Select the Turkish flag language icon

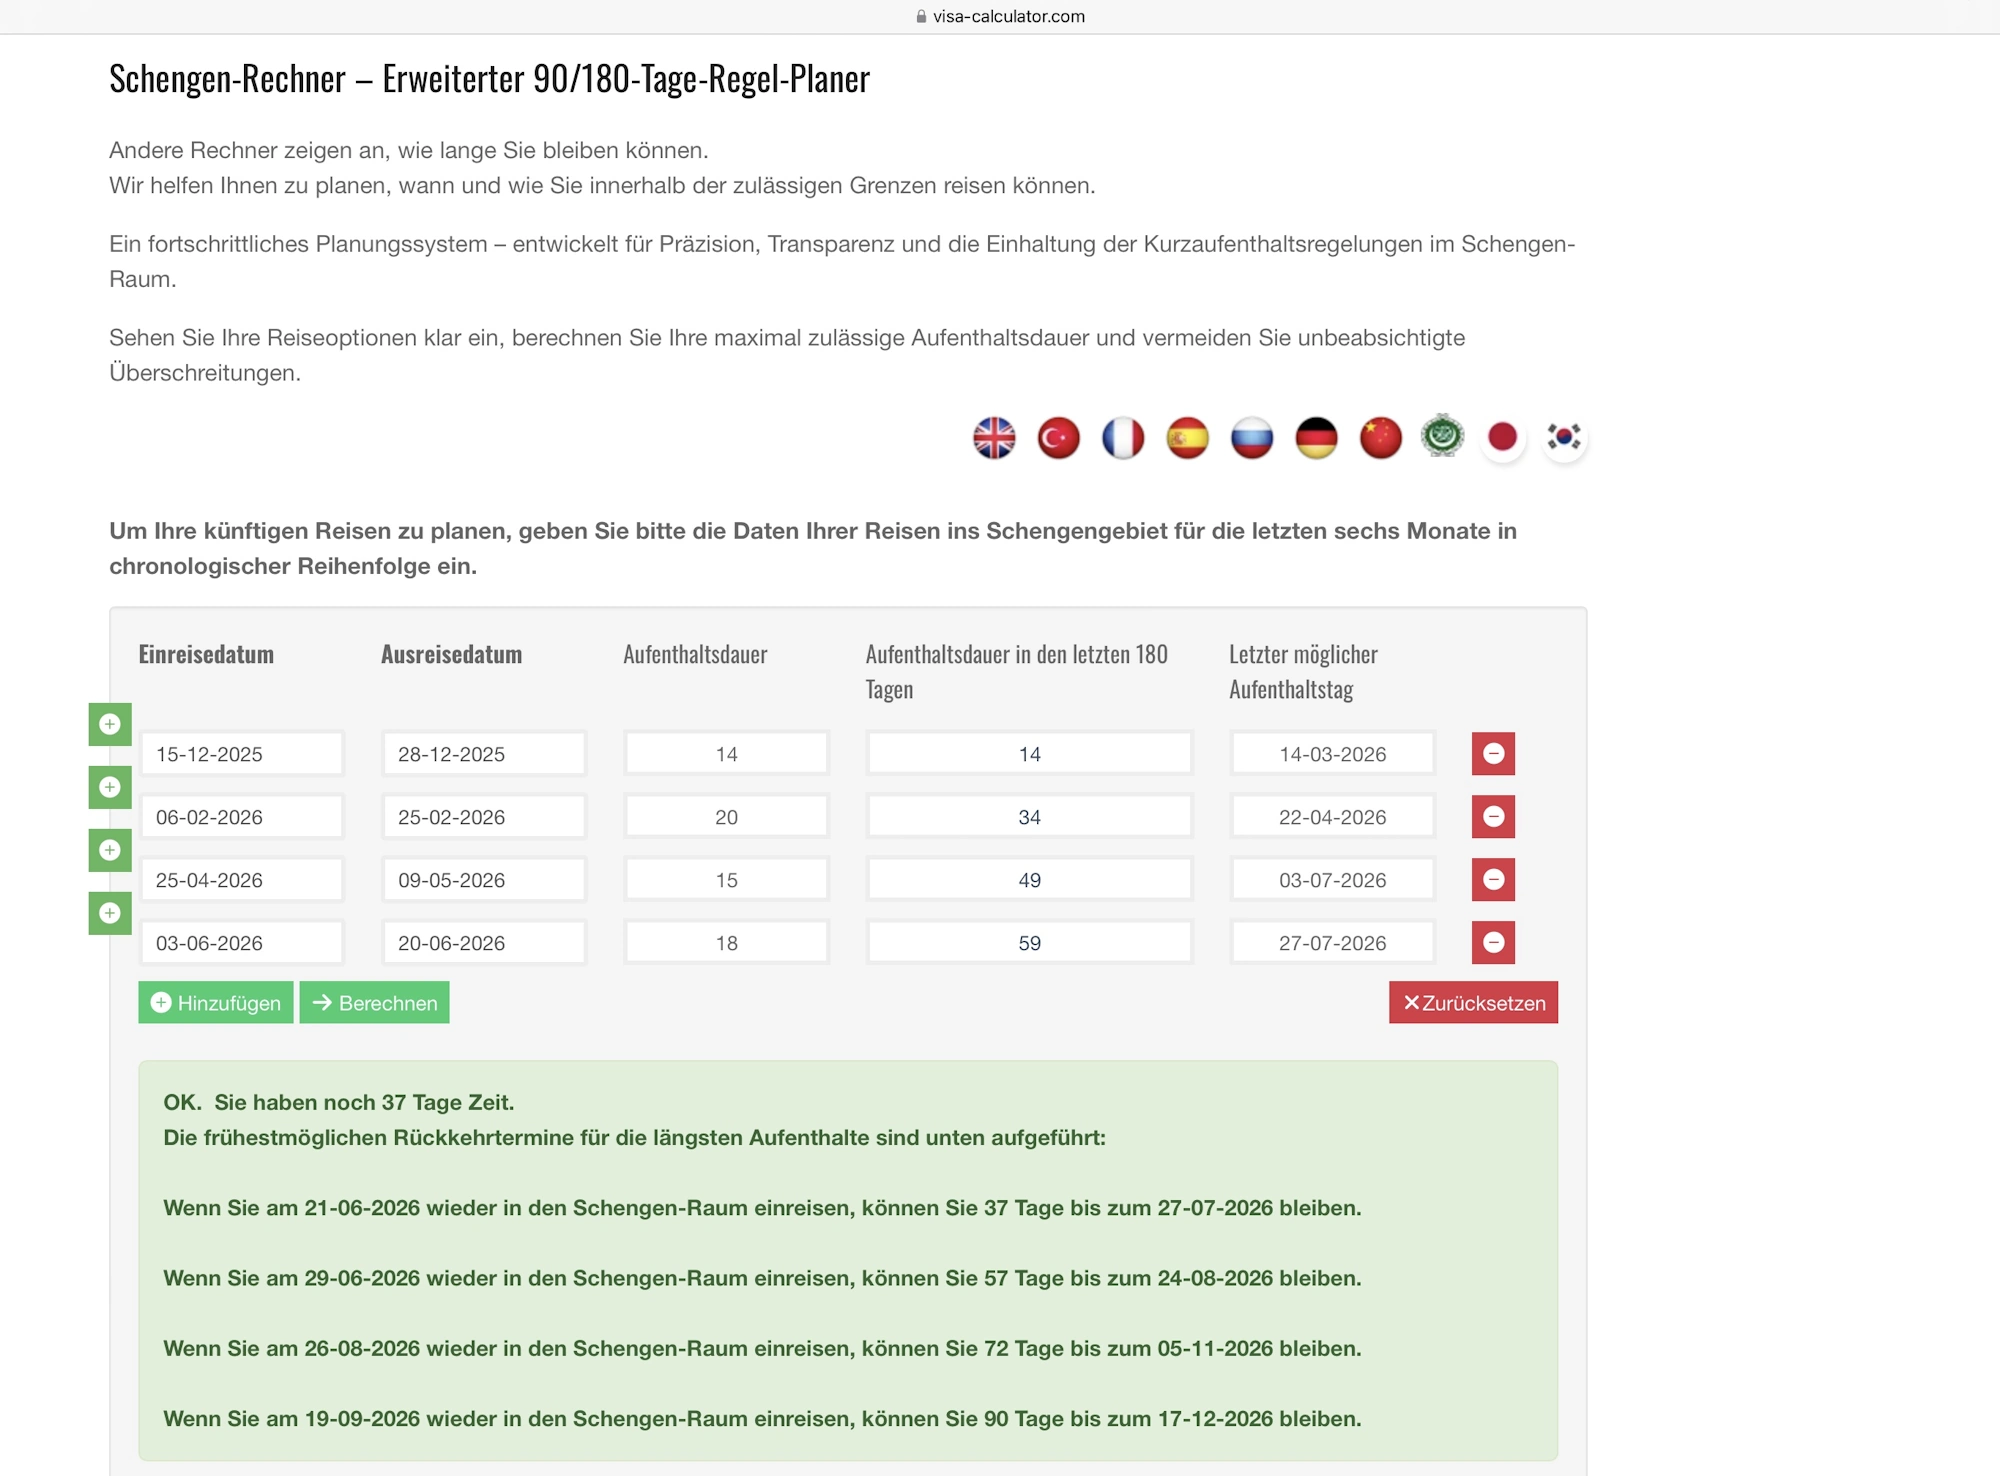click(1058, 438)
